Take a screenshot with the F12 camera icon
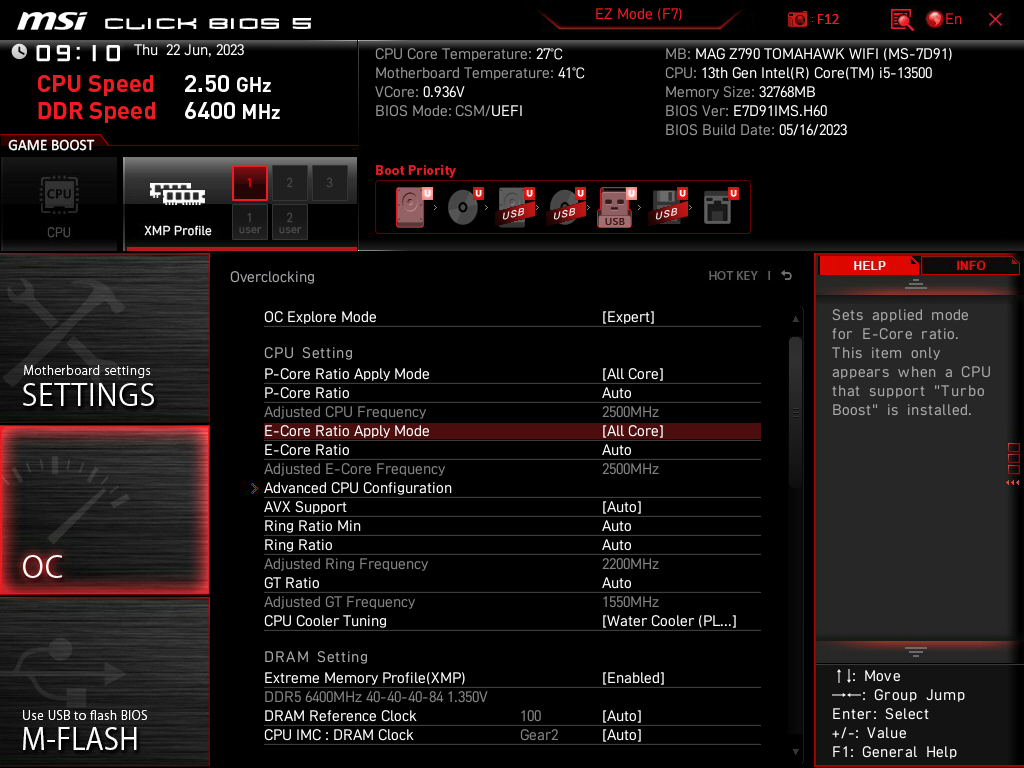This screenshot has height=768, width=1024. [797, 20]
